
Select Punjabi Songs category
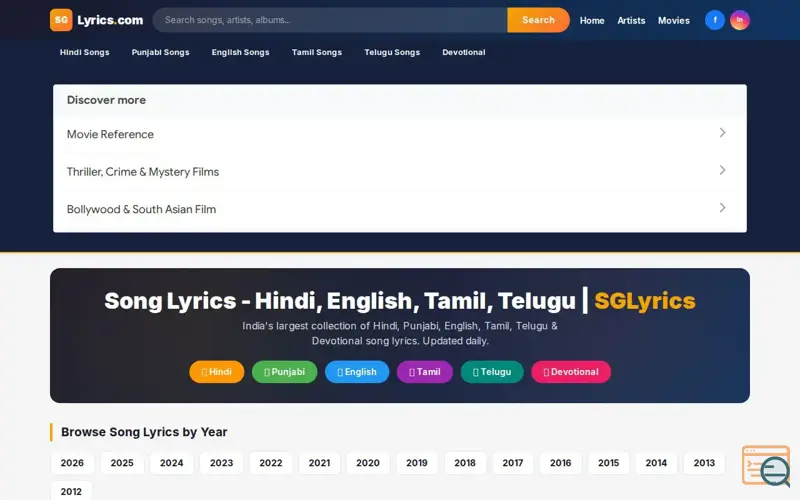(x=160, y=52)
